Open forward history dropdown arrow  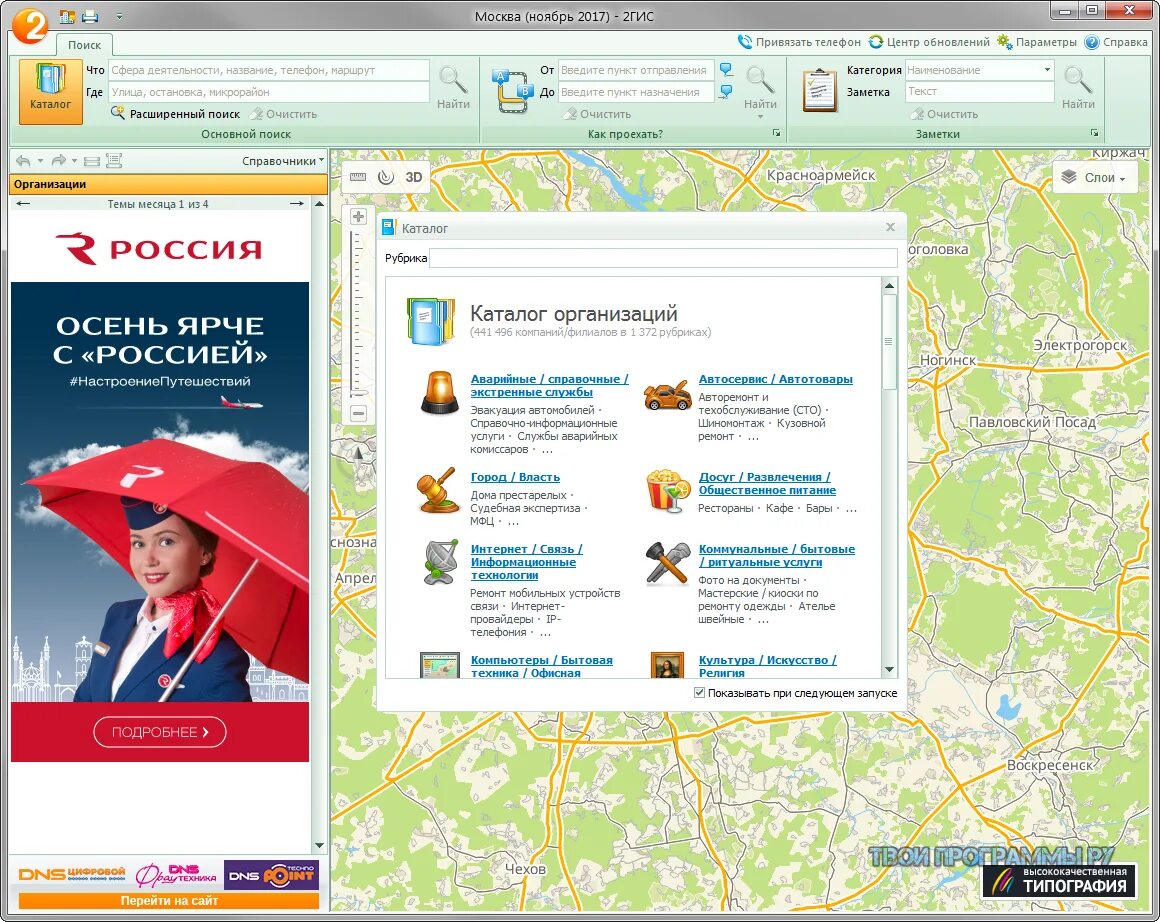pos(75,161)
